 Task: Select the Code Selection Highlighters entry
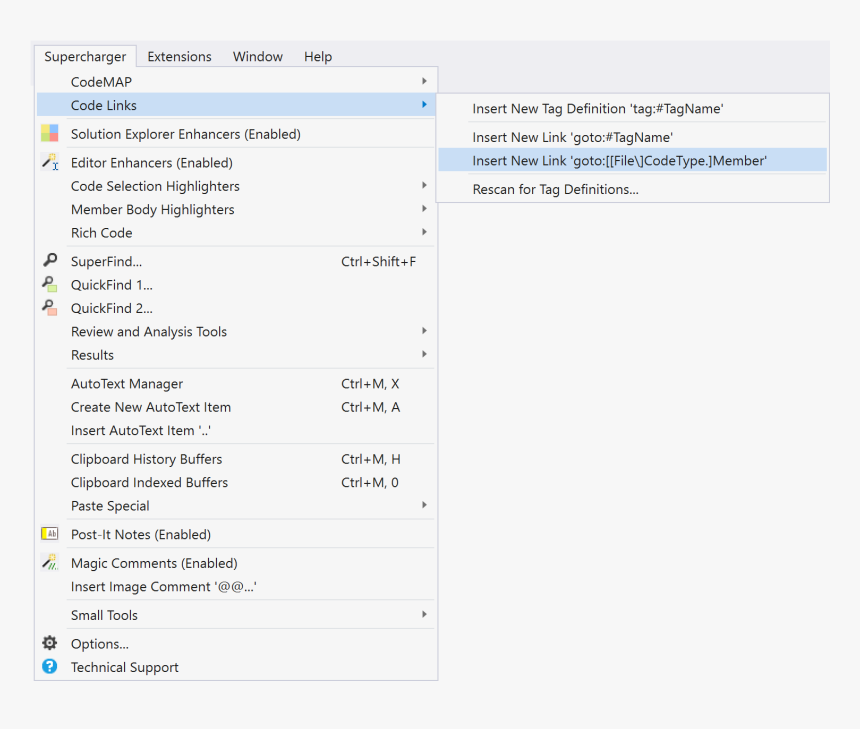[x=236, y=186]
